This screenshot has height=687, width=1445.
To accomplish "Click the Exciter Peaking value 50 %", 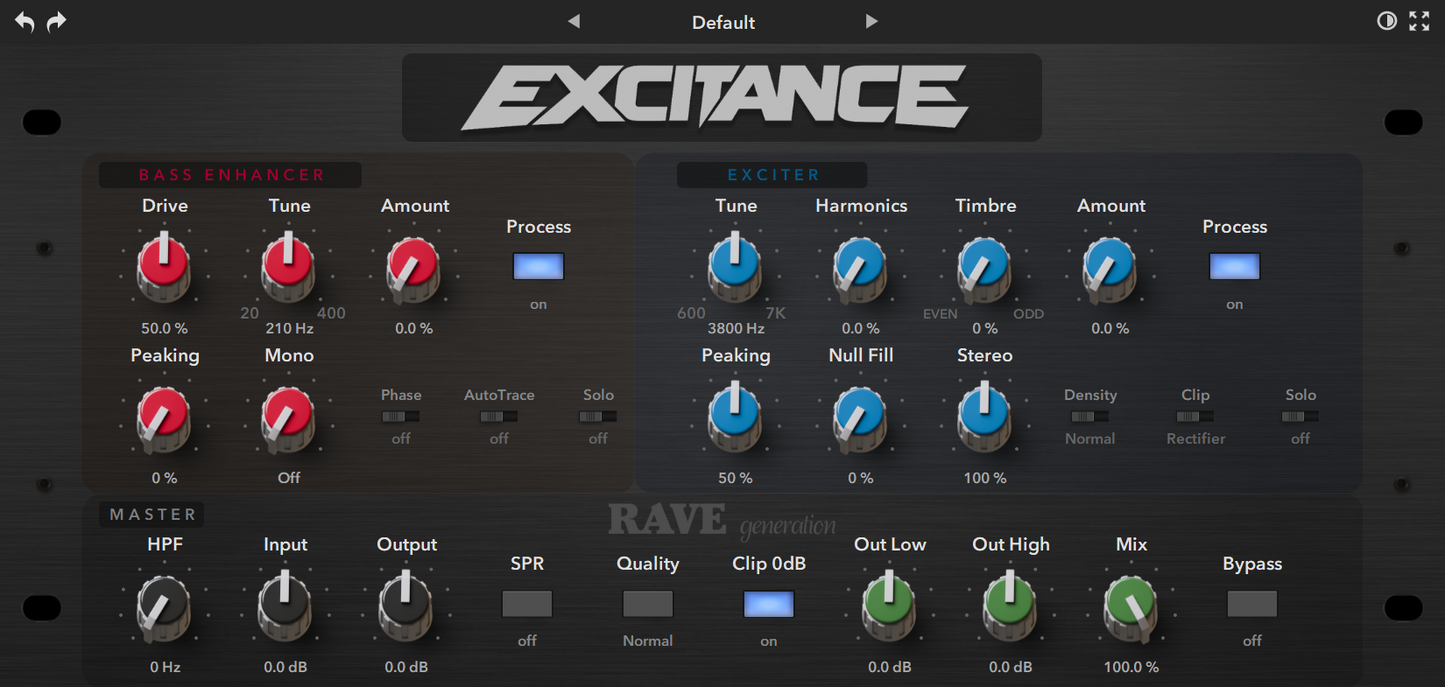I will coord(735,478).
